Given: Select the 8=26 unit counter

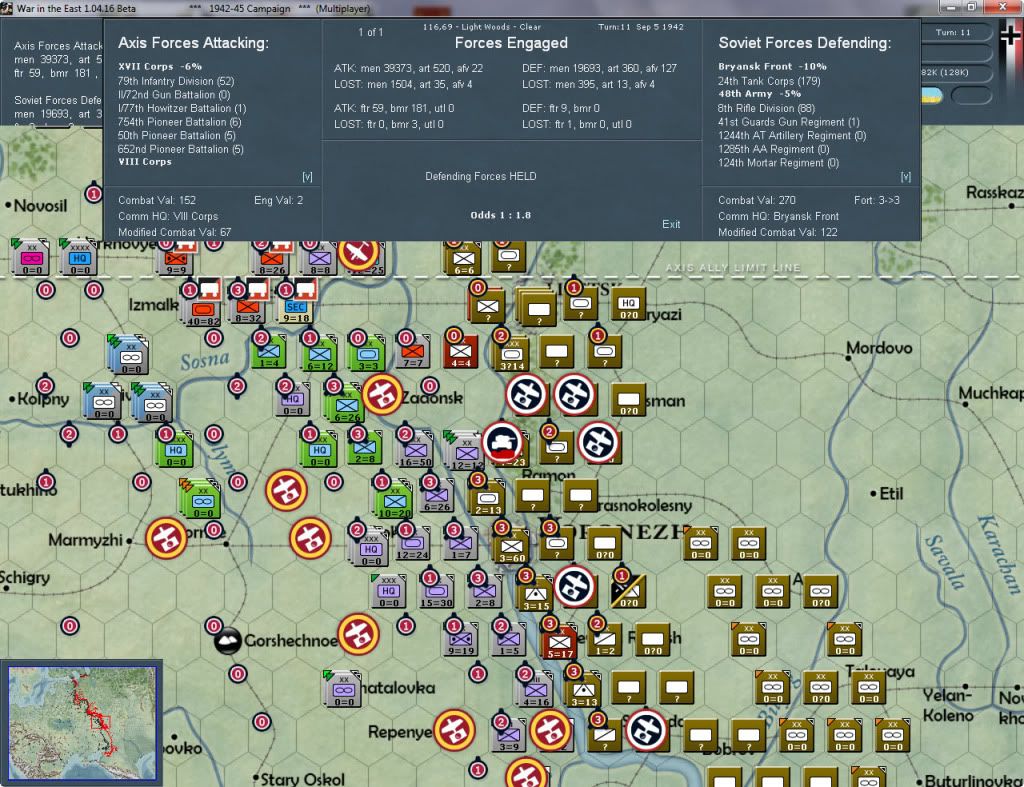Looking at the screenshot, I should (x=271, y=260).
